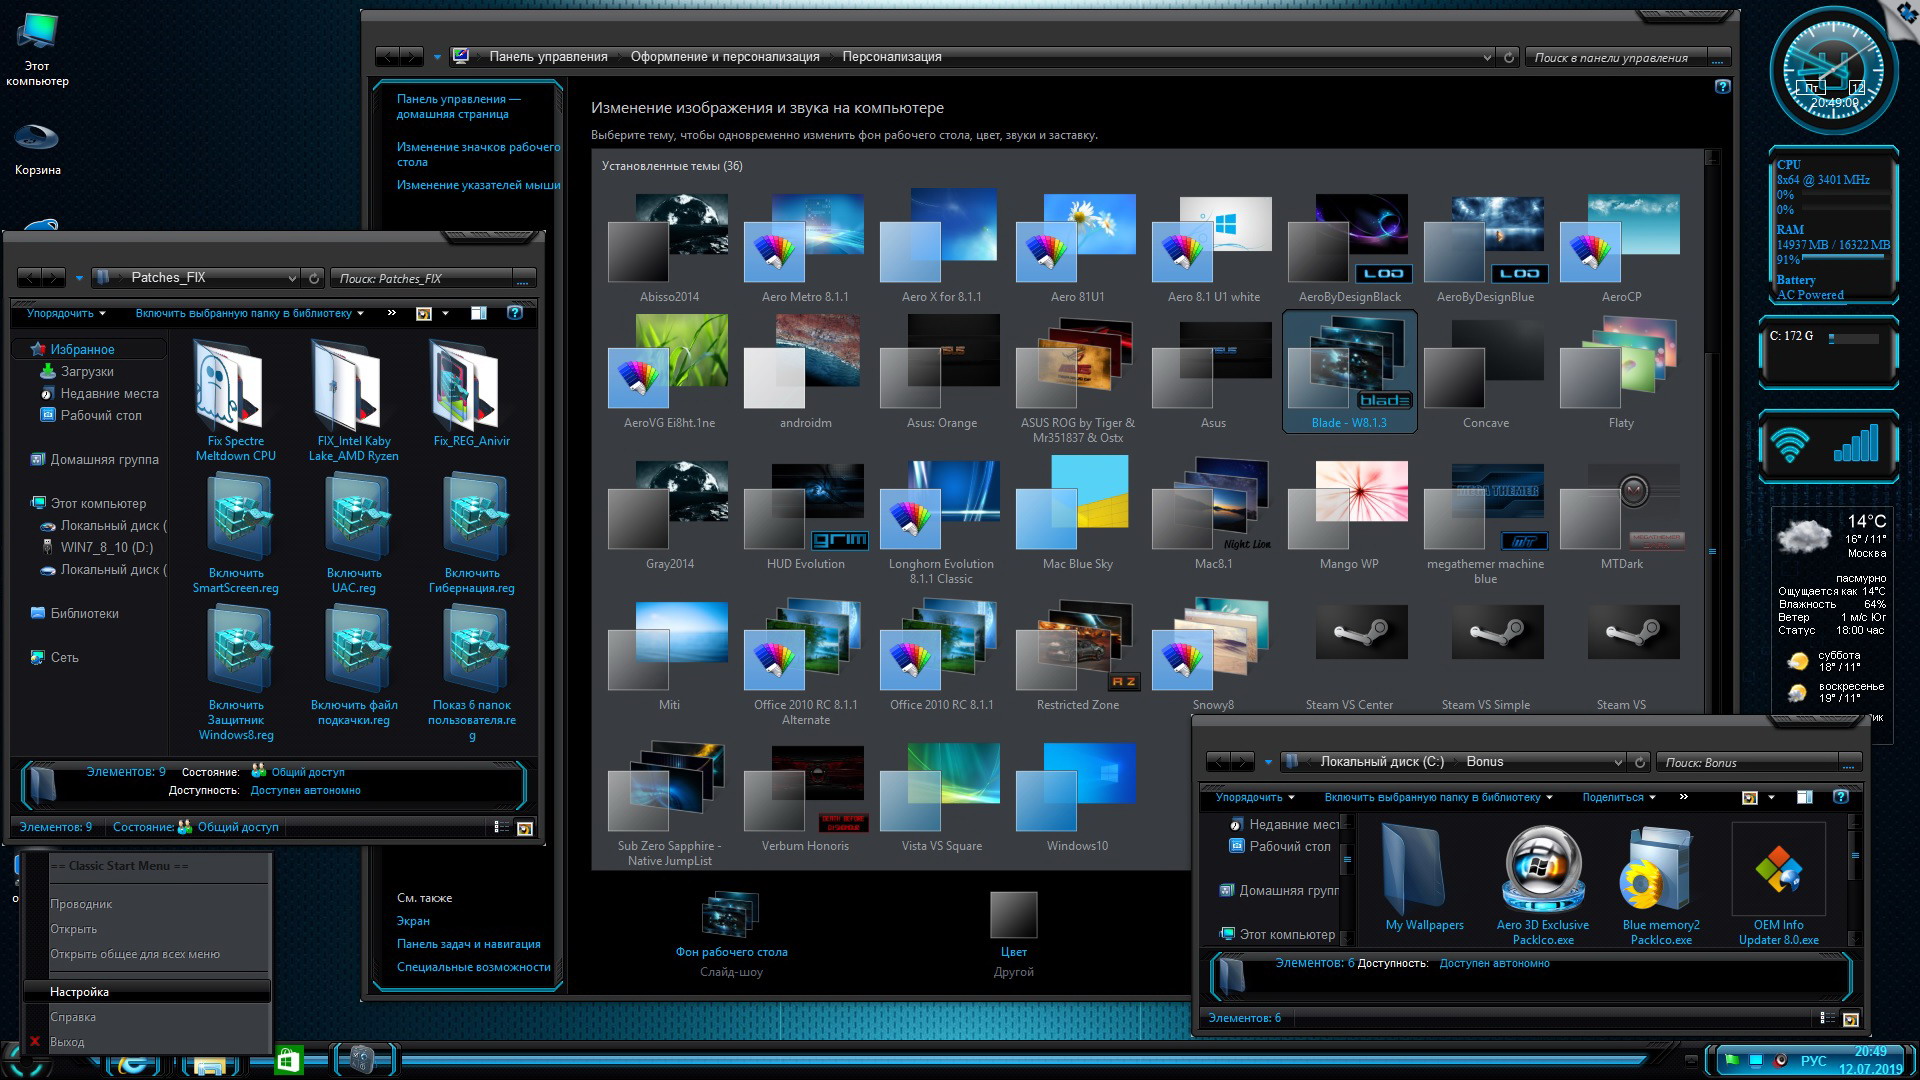This screenshot has width=1920, height=1080.
Task: Switch to large icons view in Patches_FIX status bar
Action: pos(524,827)
